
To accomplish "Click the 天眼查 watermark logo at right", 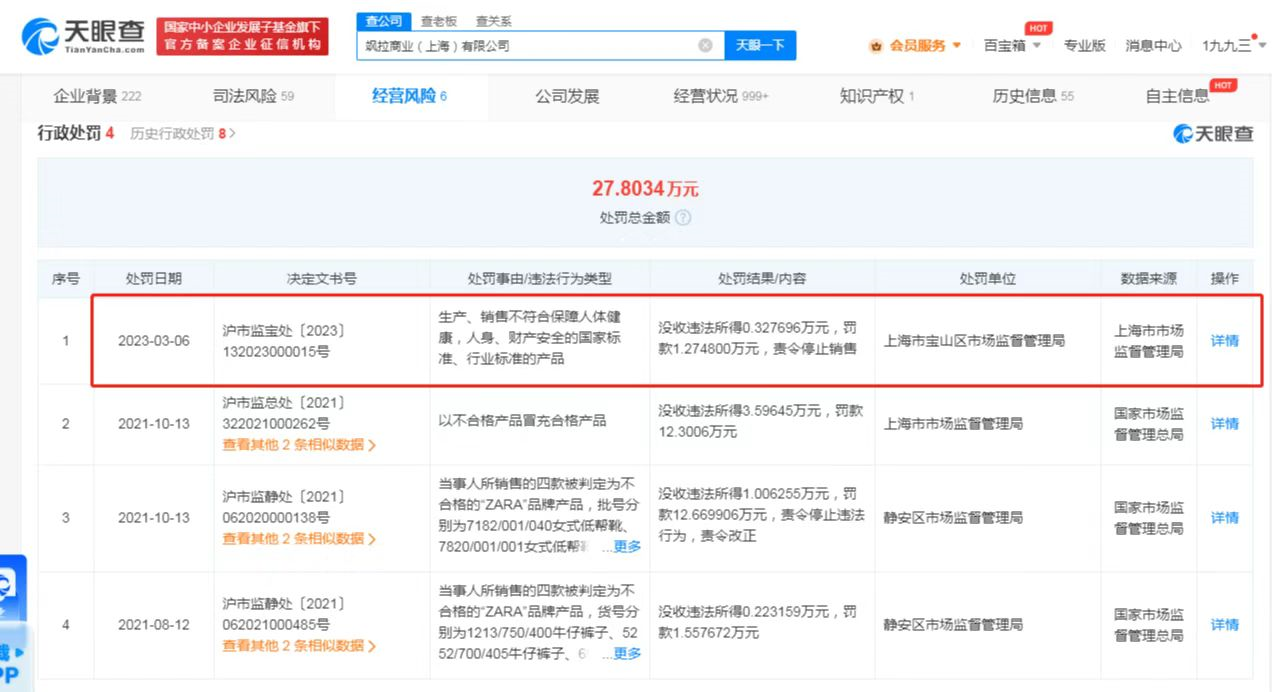I will click(x=1212, y=133).
